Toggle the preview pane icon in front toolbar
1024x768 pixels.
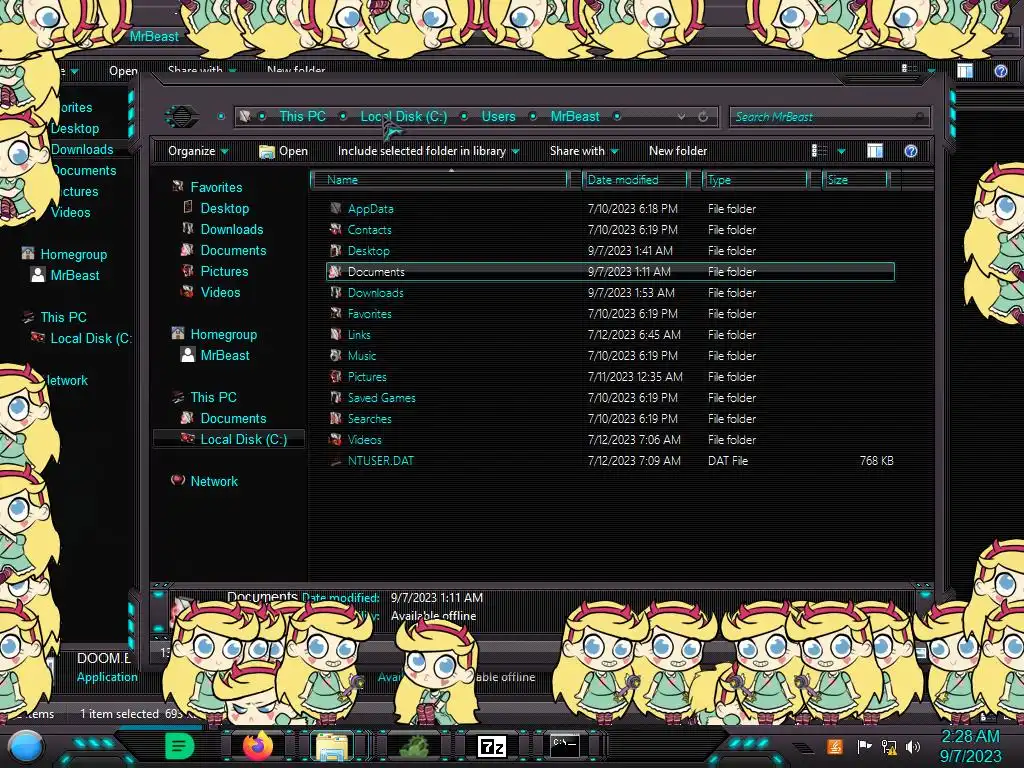874,151
